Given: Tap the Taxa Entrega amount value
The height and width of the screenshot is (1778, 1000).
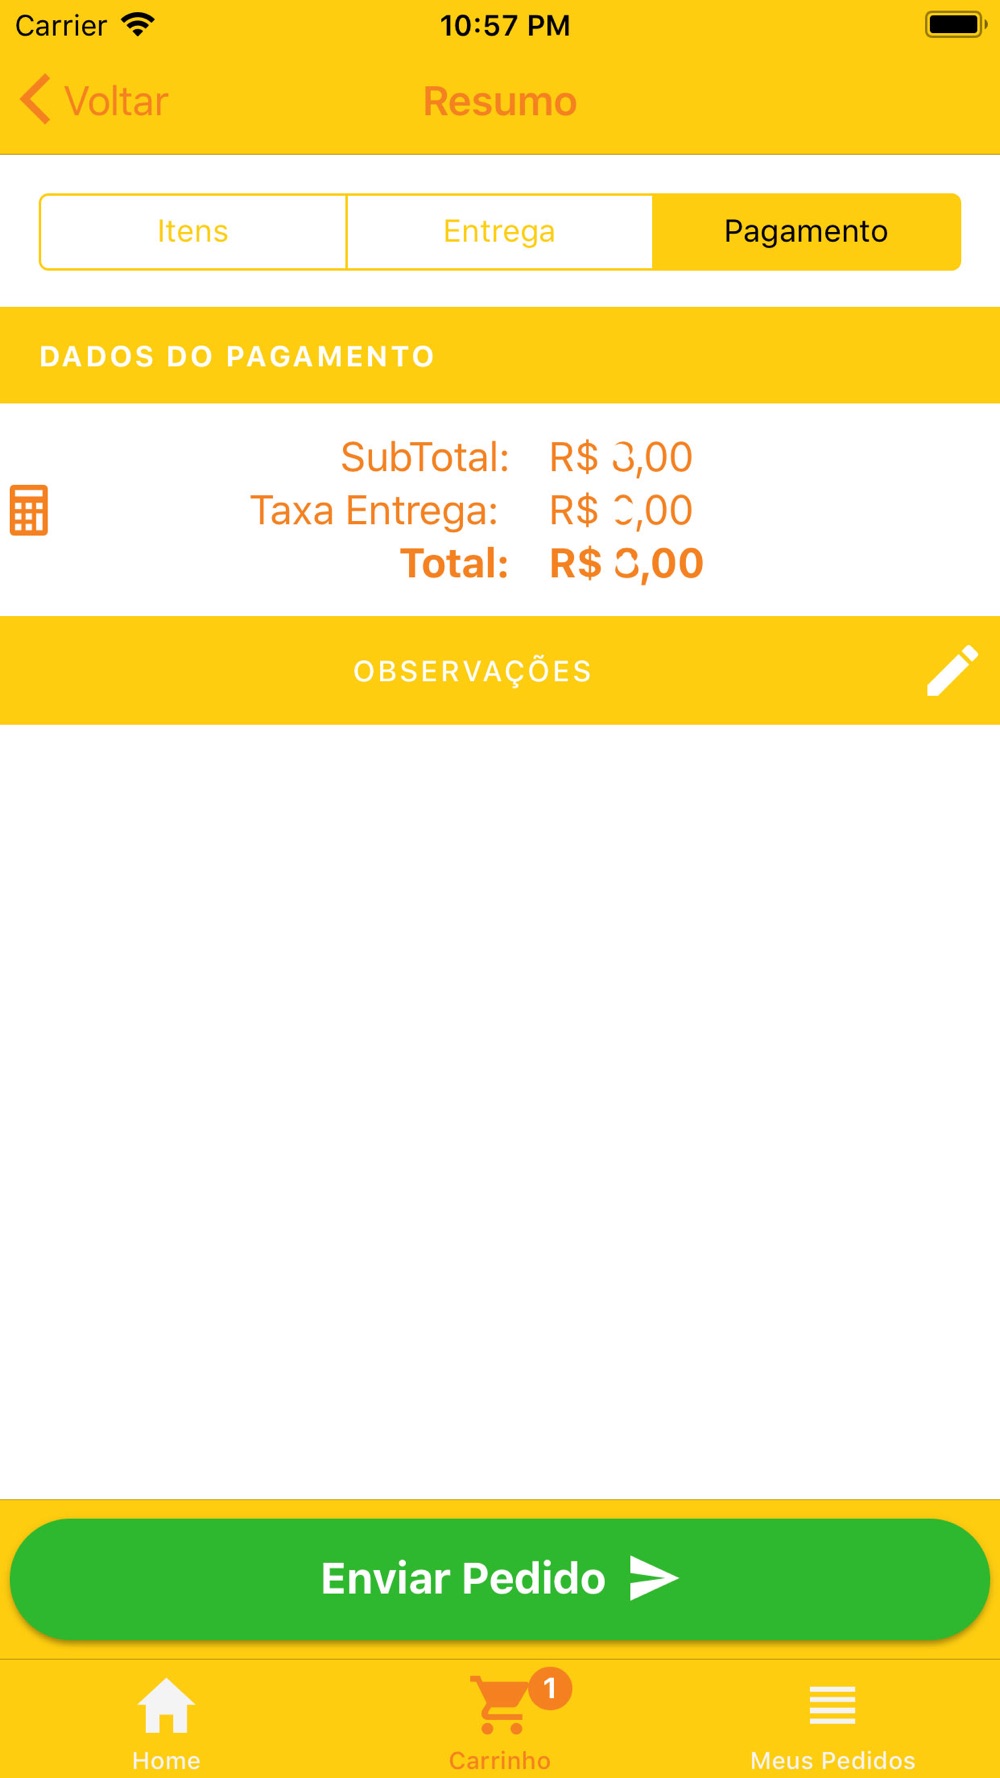Looking at the screenshot, I should (x=621, y=510).
